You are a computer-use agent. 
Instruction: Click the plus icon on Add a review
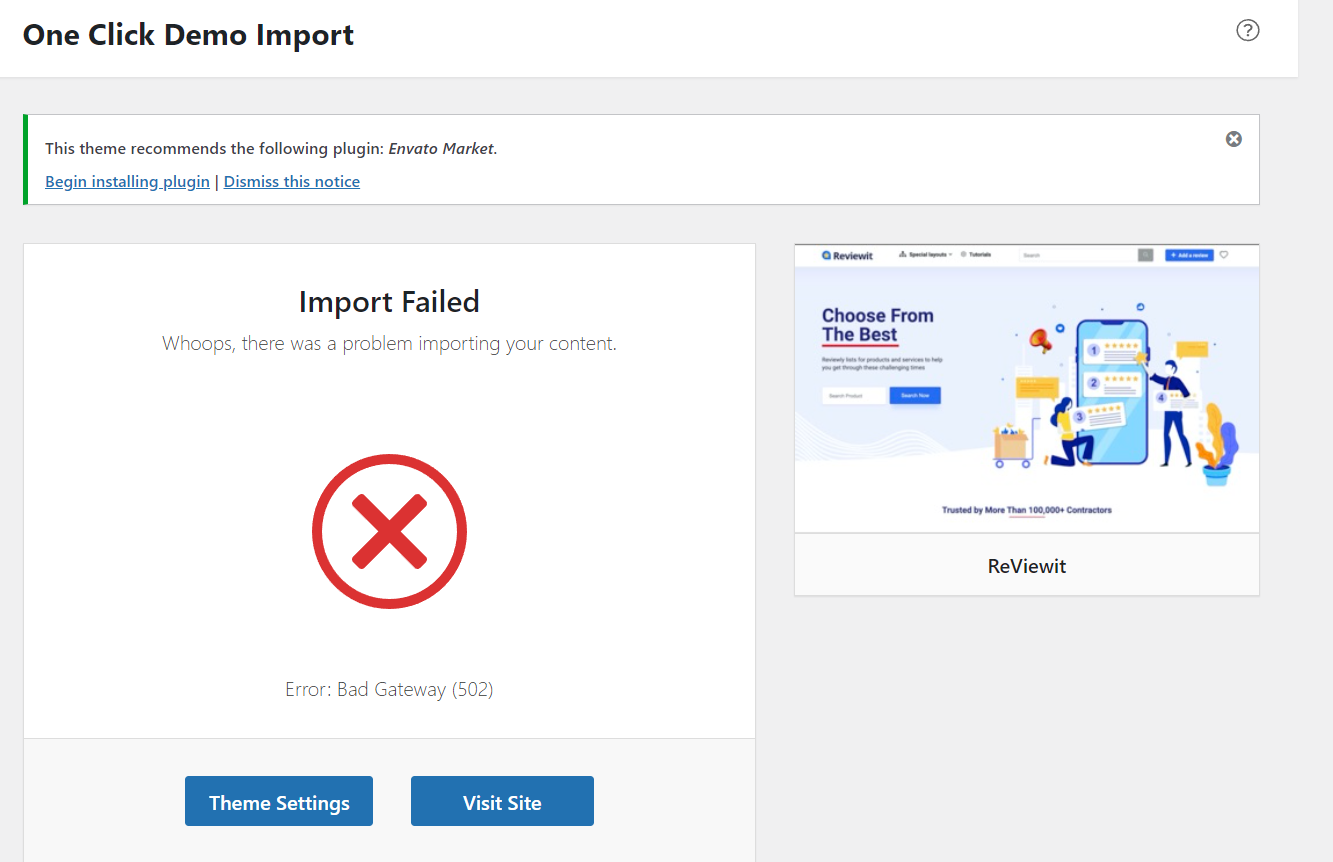(x=1173, y=255)
